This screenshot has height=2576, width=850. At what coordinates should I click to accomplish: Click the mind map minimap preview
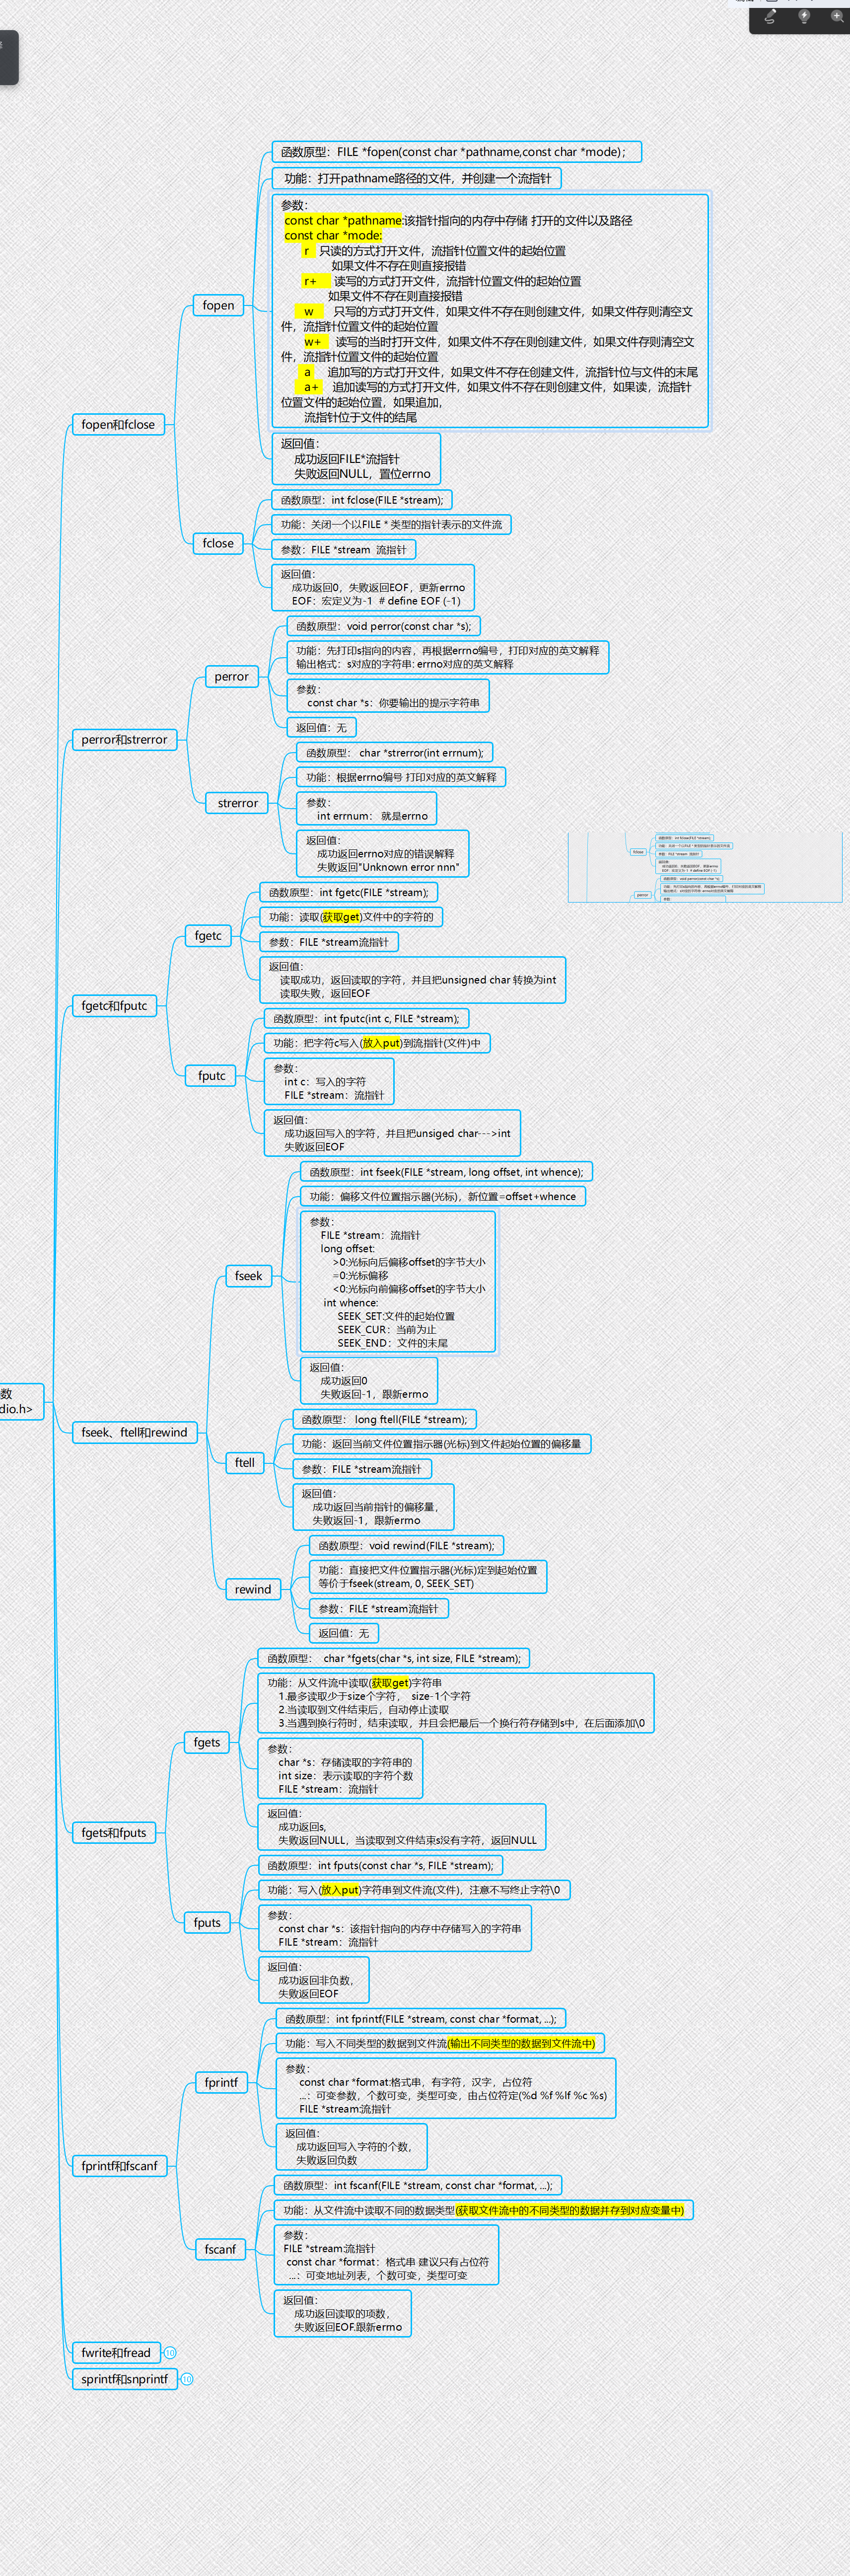[705, 867]
